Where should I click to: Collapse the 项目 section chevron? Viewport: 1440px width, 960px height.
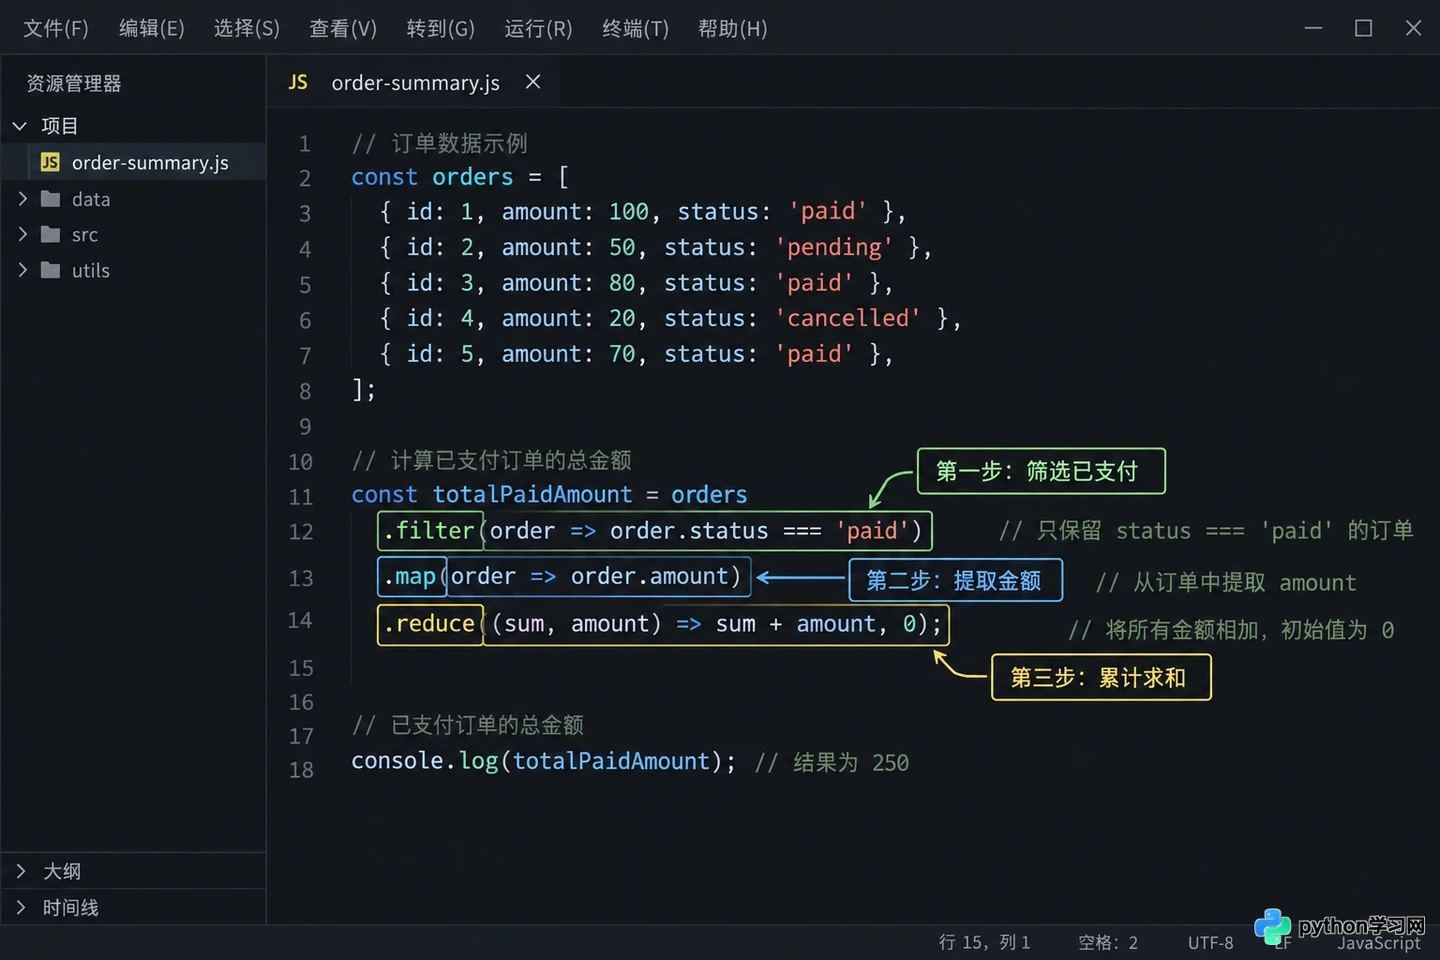[x=20, y=126]
